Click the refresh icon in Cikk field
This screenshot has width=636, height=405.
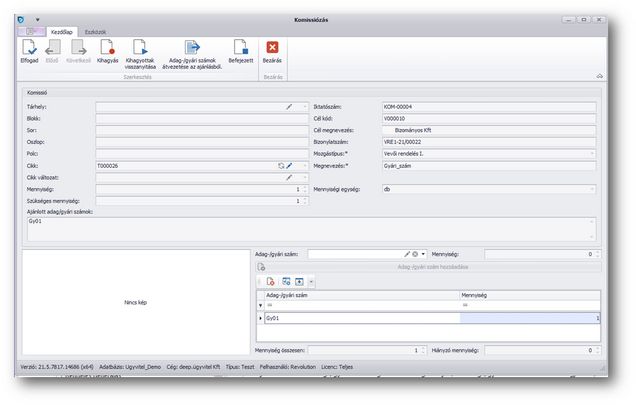[x=281, y=165]
